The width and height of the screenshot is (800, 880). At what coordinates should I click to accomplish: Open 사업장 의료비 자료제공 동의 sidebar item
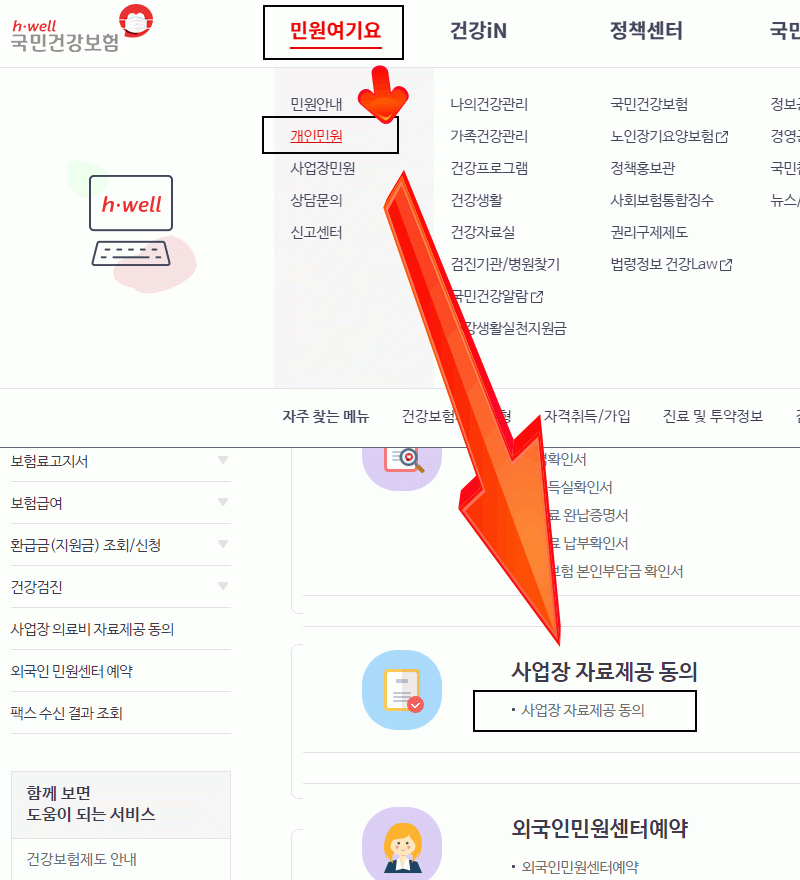coord(93,629)
